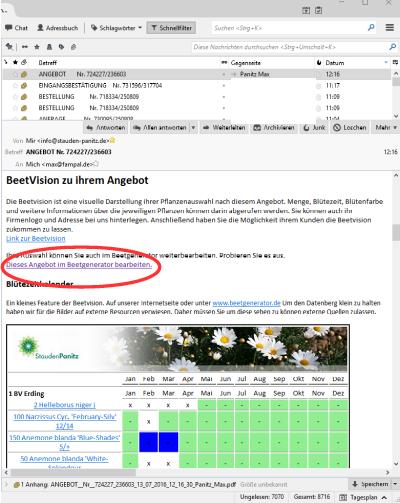Mark the message as Junk
The image size is (400, 503).
coord(314,128)
